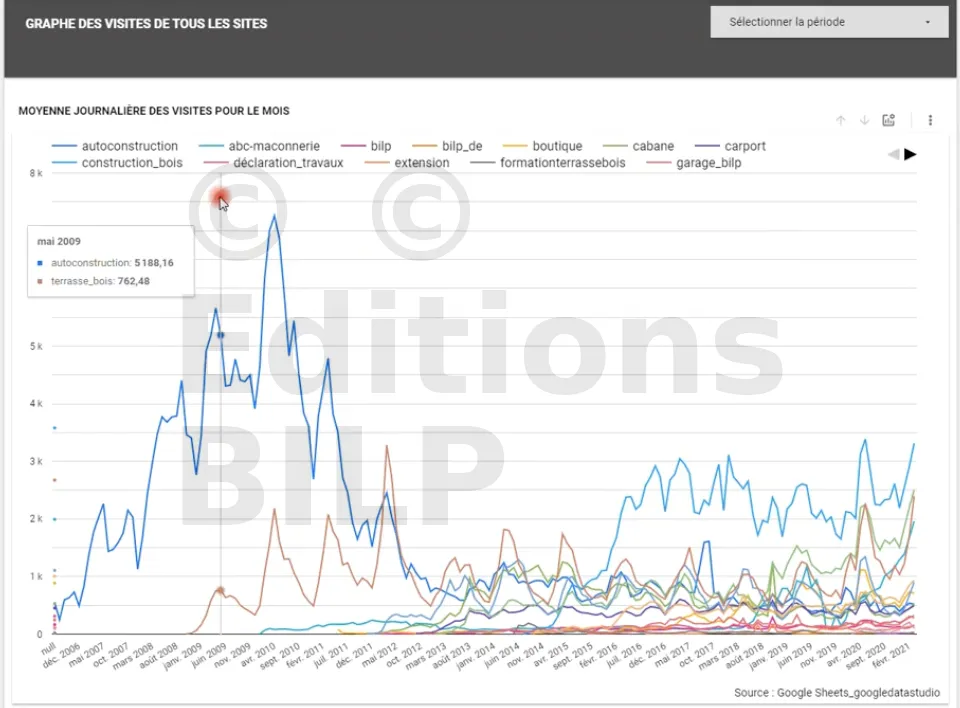Go to next legend page arrow
The width and height of the screenshot is (960, 708).
pos(910,154)
